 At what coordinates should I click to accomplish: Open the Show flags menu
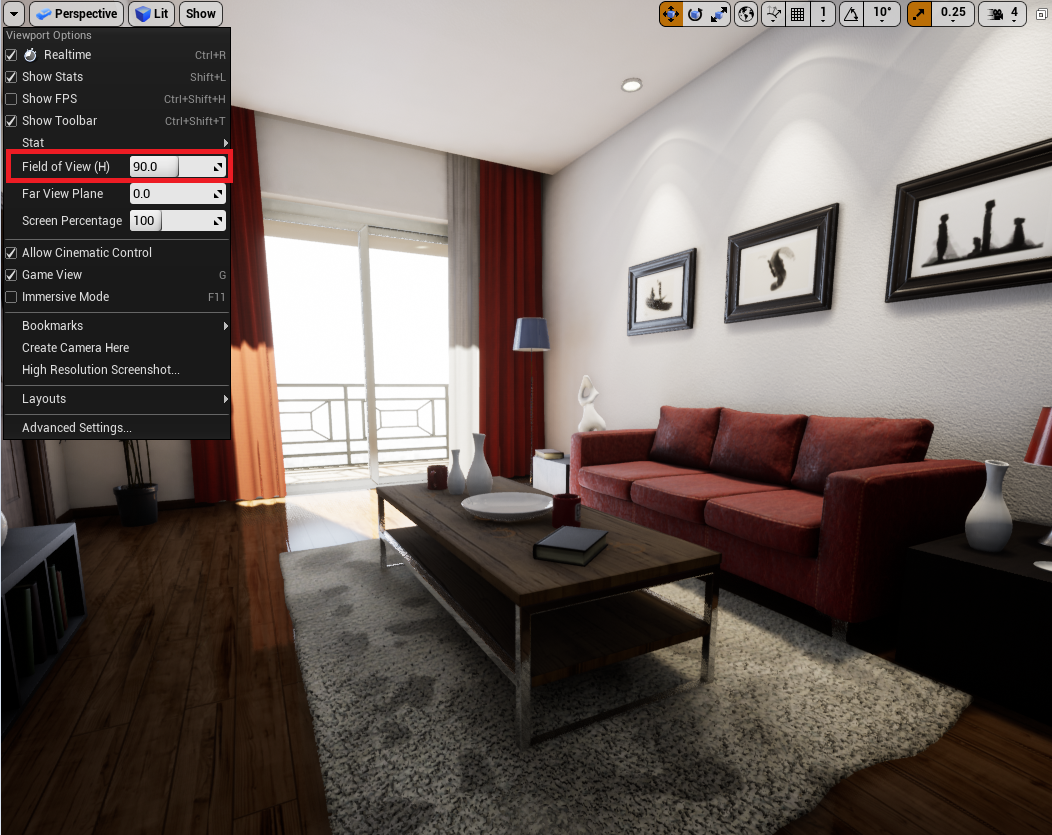pos(201,14)
